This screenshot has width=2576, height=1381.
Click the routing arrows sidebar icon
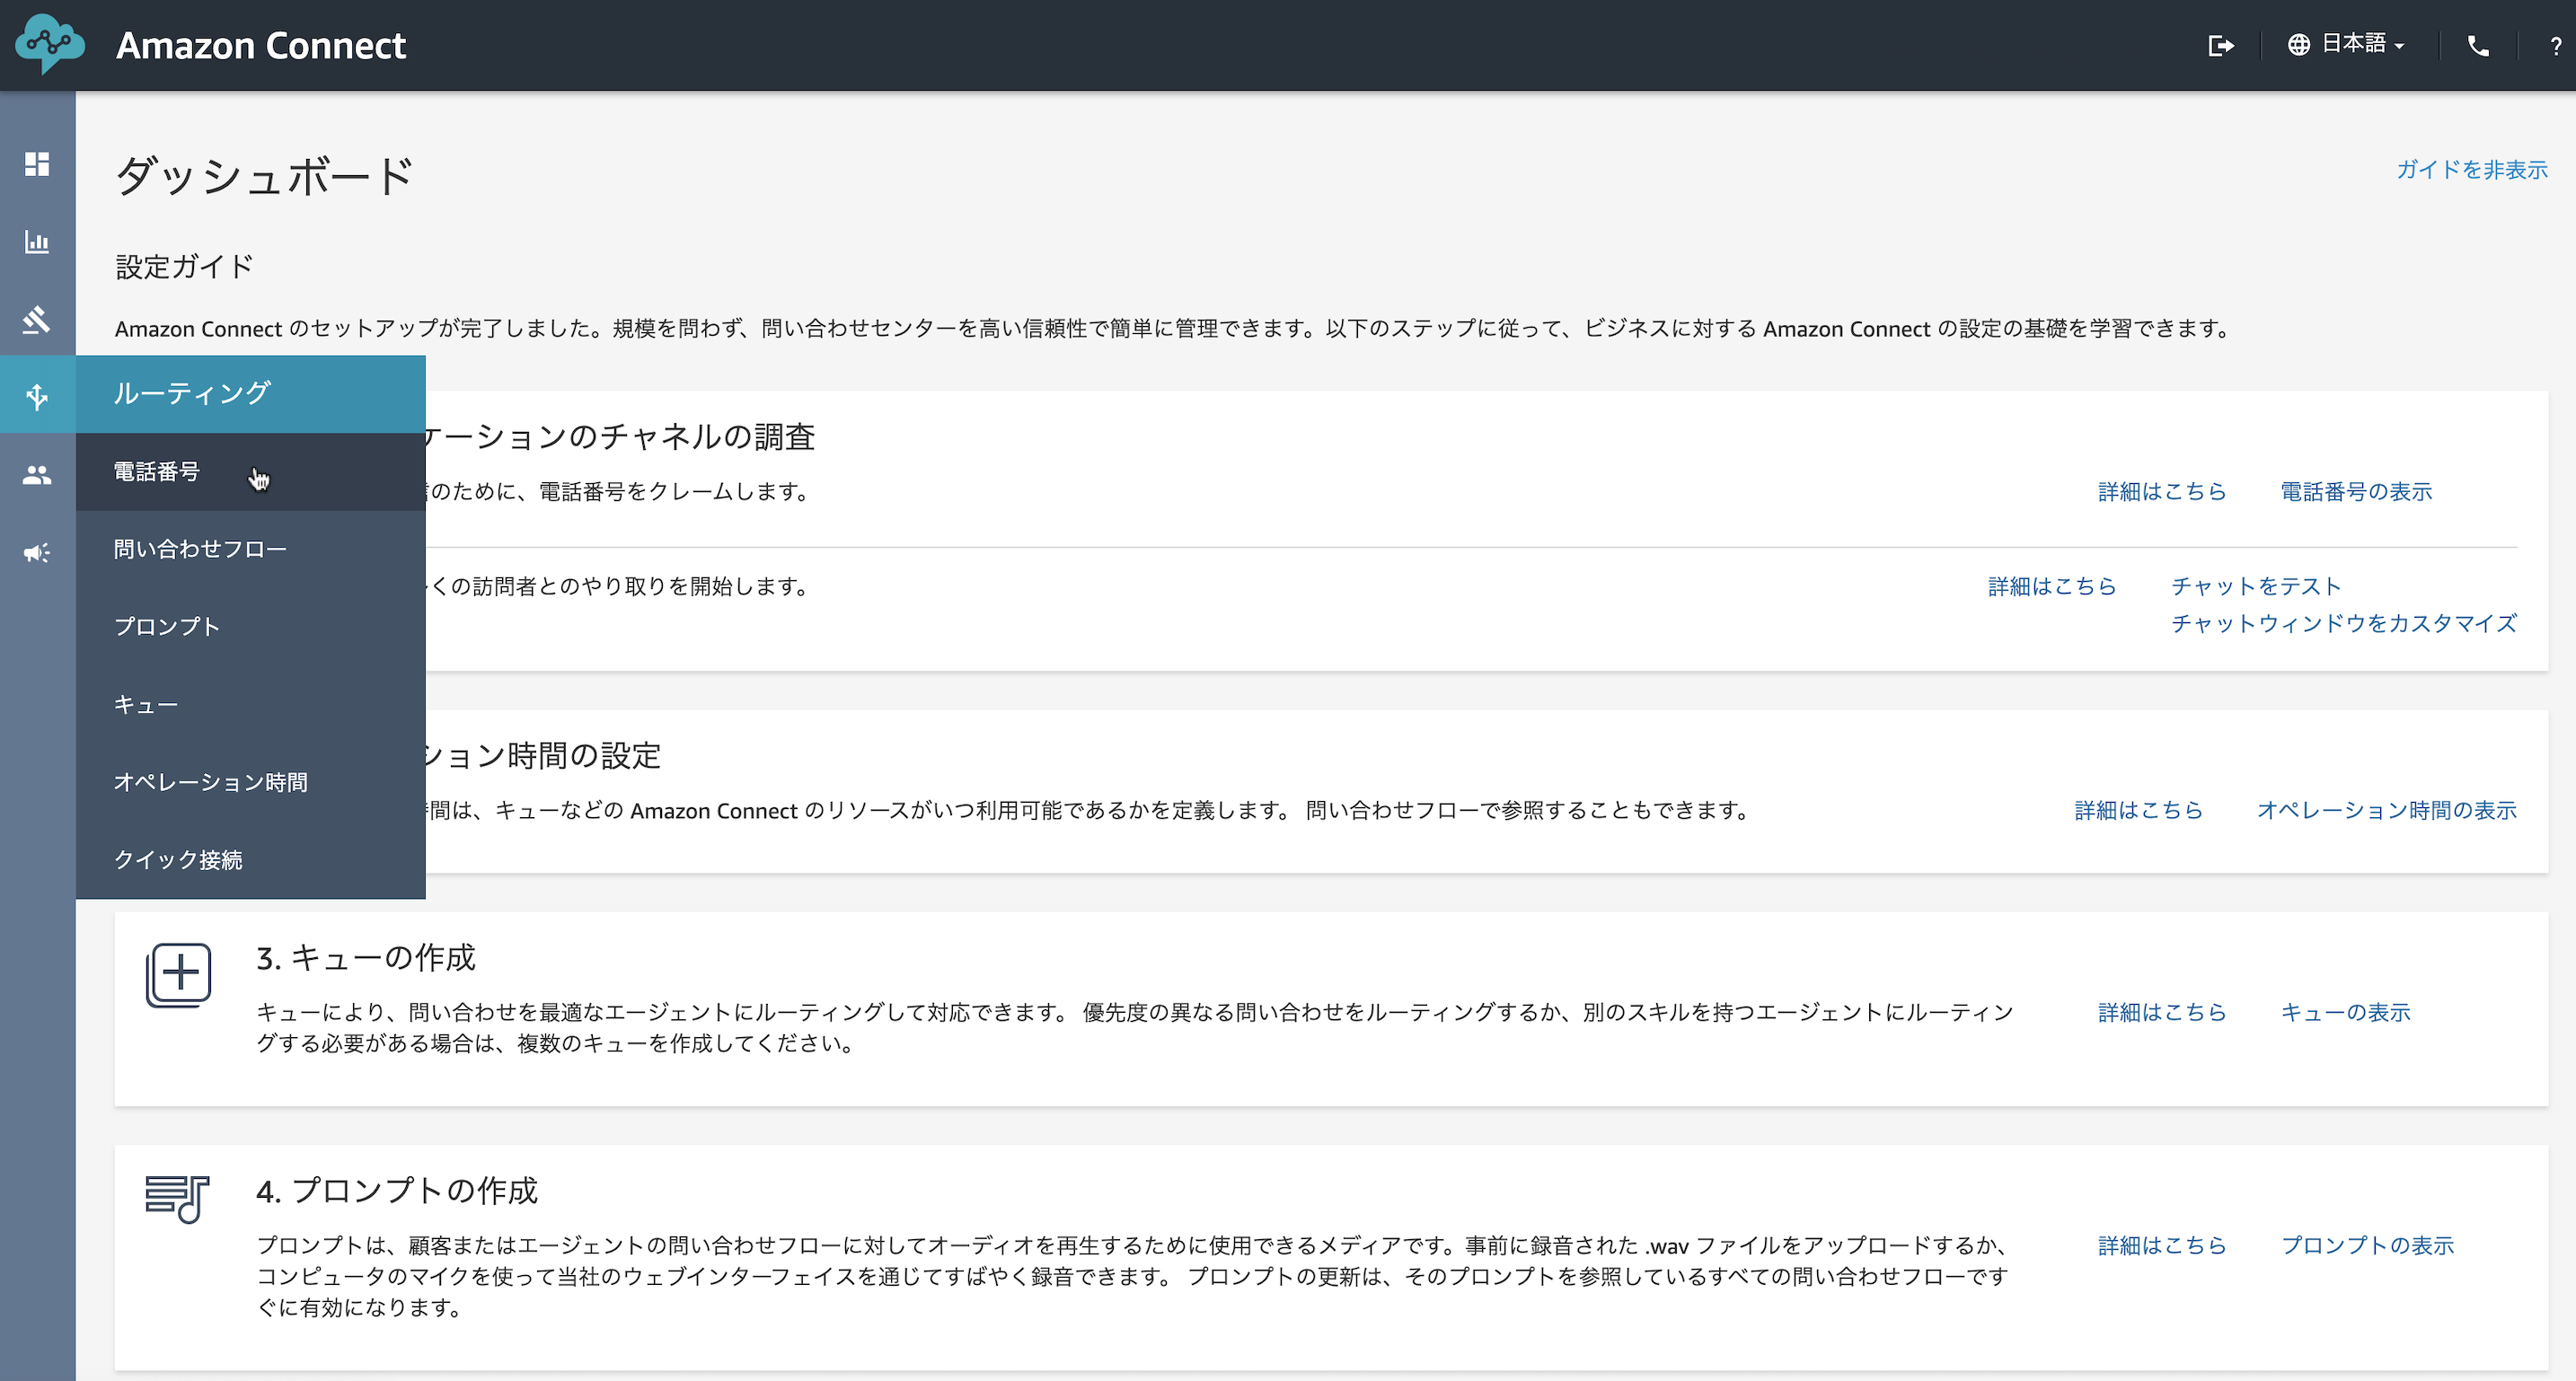(37, 397)
